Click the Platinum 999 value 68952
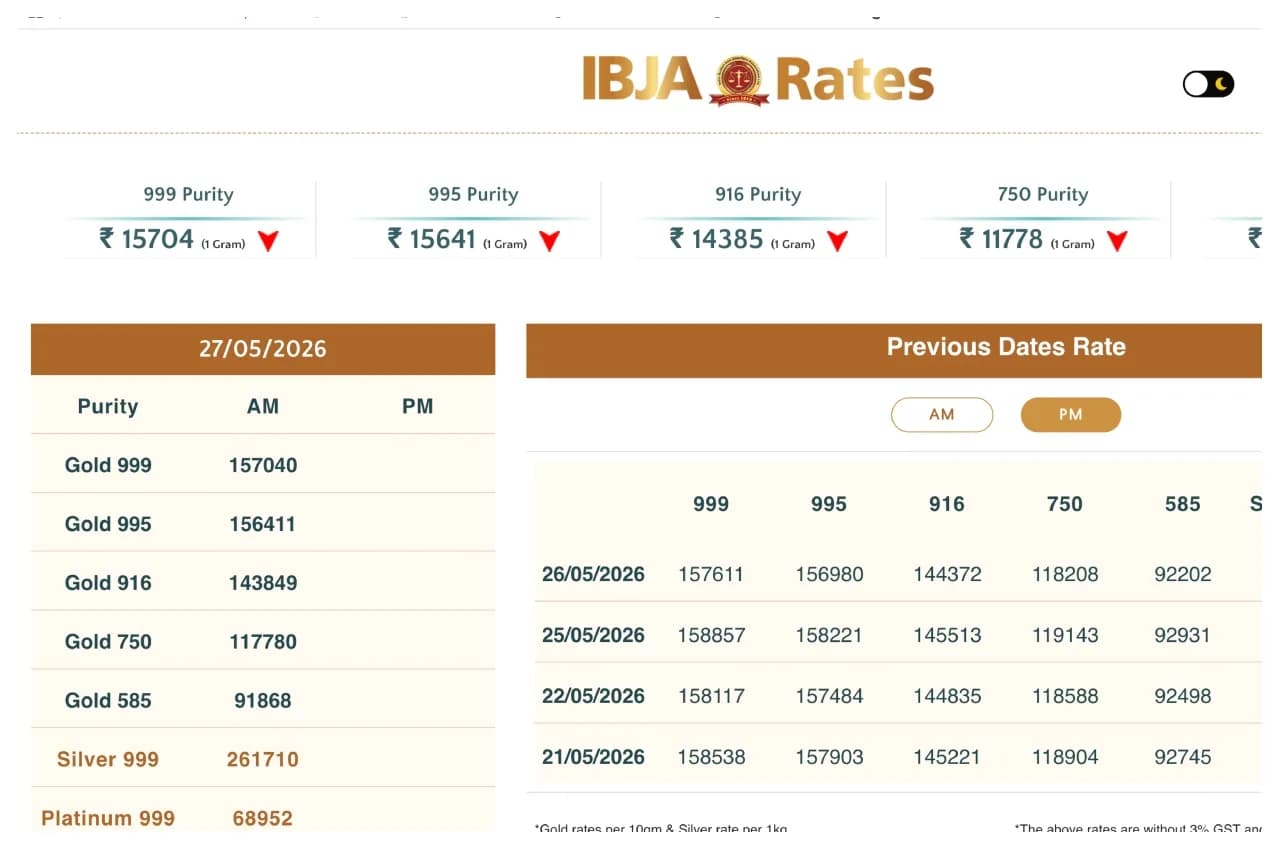Viewport: 1280px width, 850px height. pyautogui.click(x=263, y=818)
